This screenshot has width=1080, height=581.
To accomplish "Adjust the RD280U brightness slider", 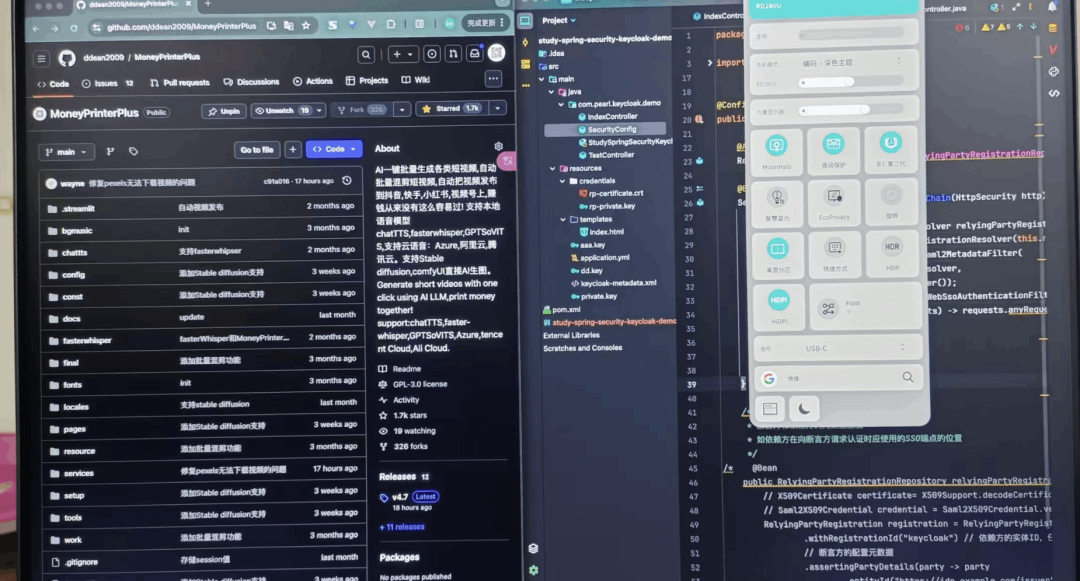I will coord(851,83).
